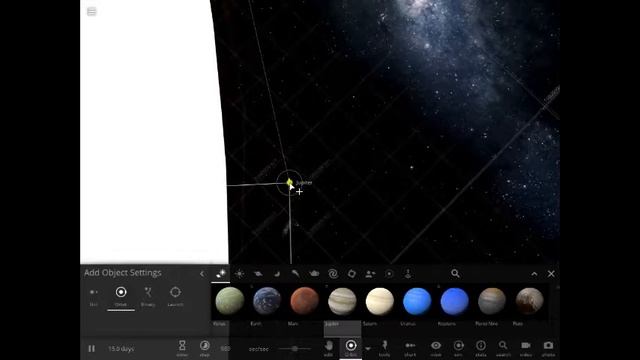Open the sec/sec time unit selector
Screen dimensions: 640x360
click(x=259, y=349)
